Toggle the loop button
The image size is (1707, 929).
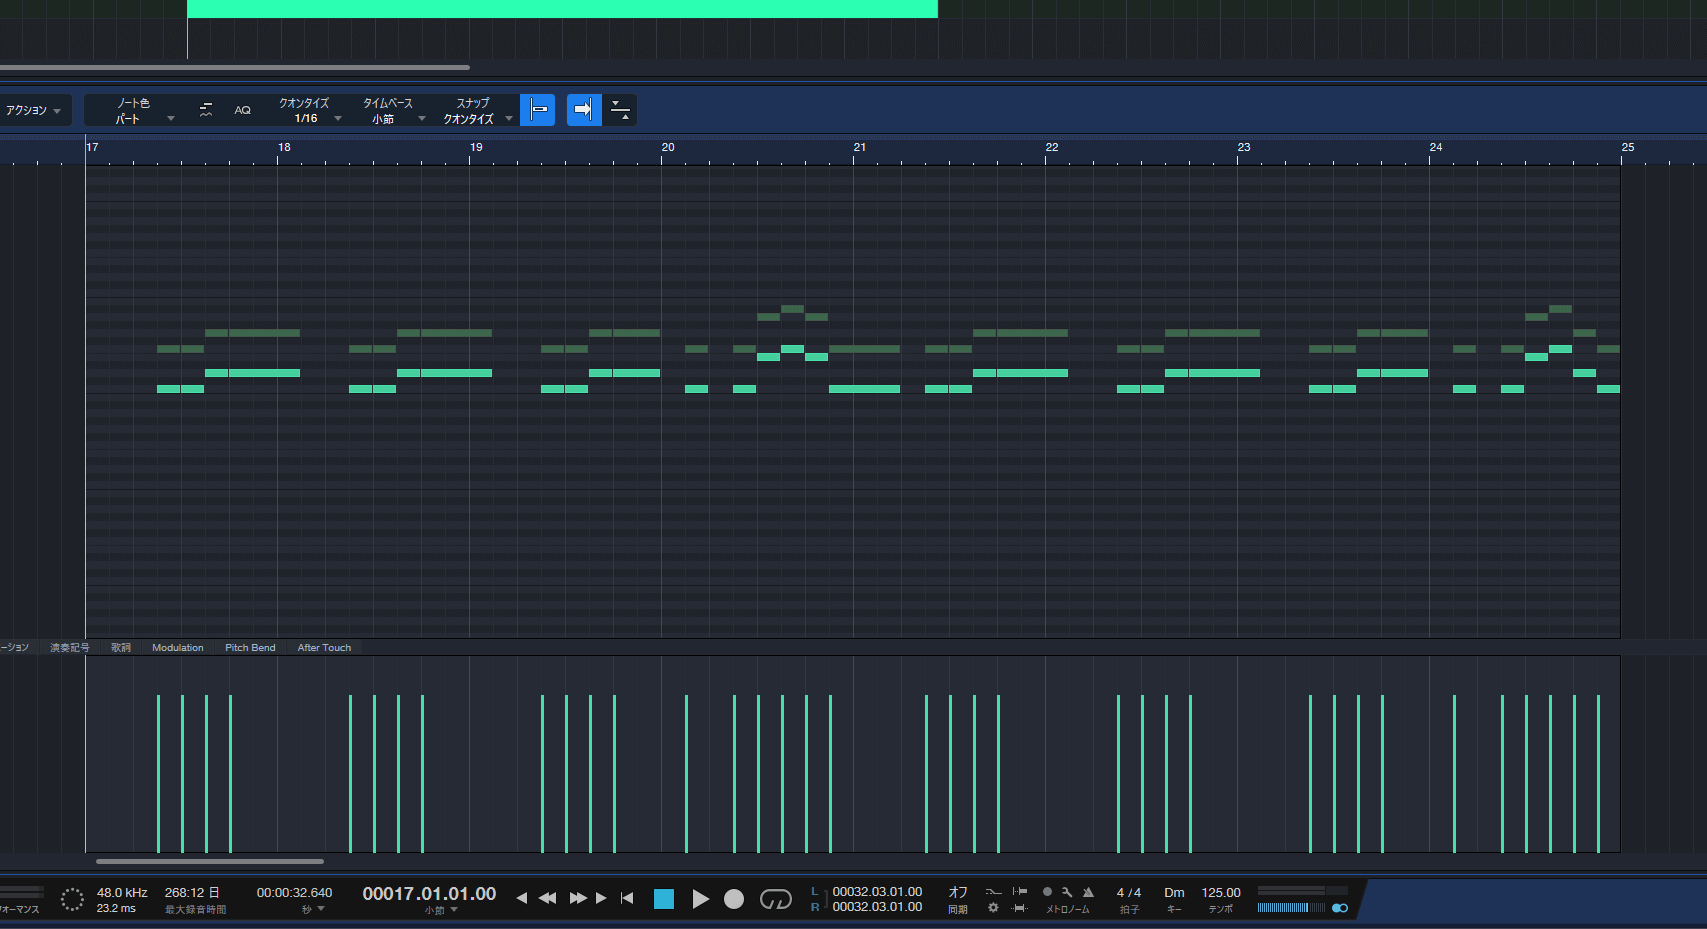tap(776, 899)
